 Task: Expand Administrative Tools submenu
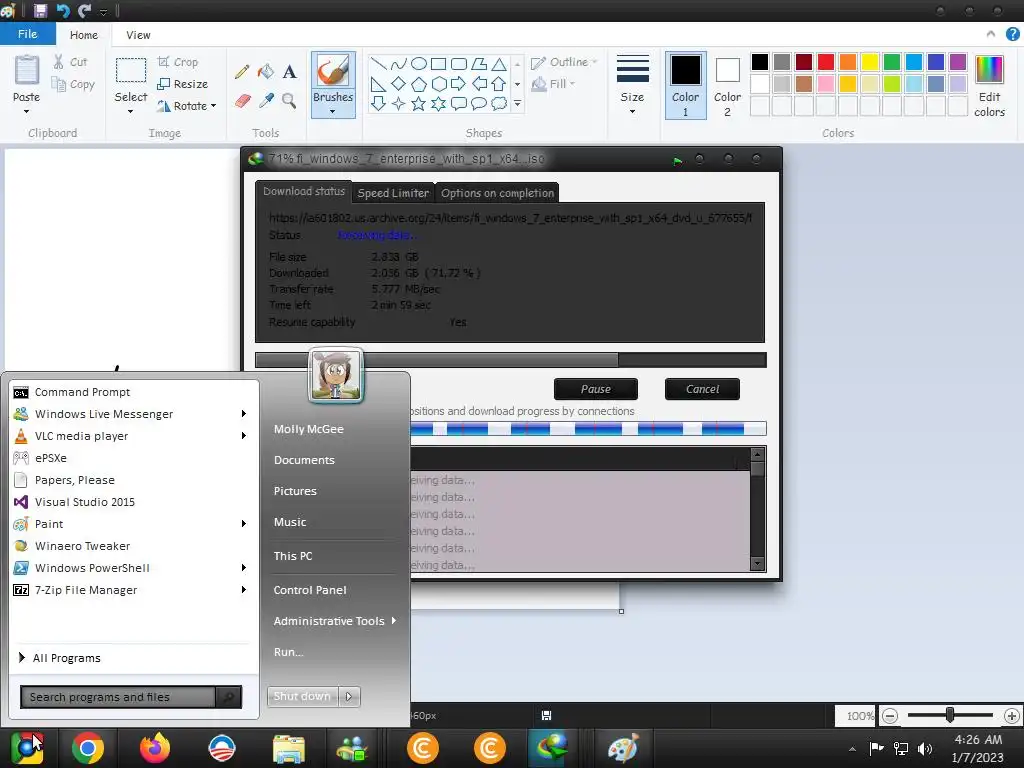tap(335, 621)
